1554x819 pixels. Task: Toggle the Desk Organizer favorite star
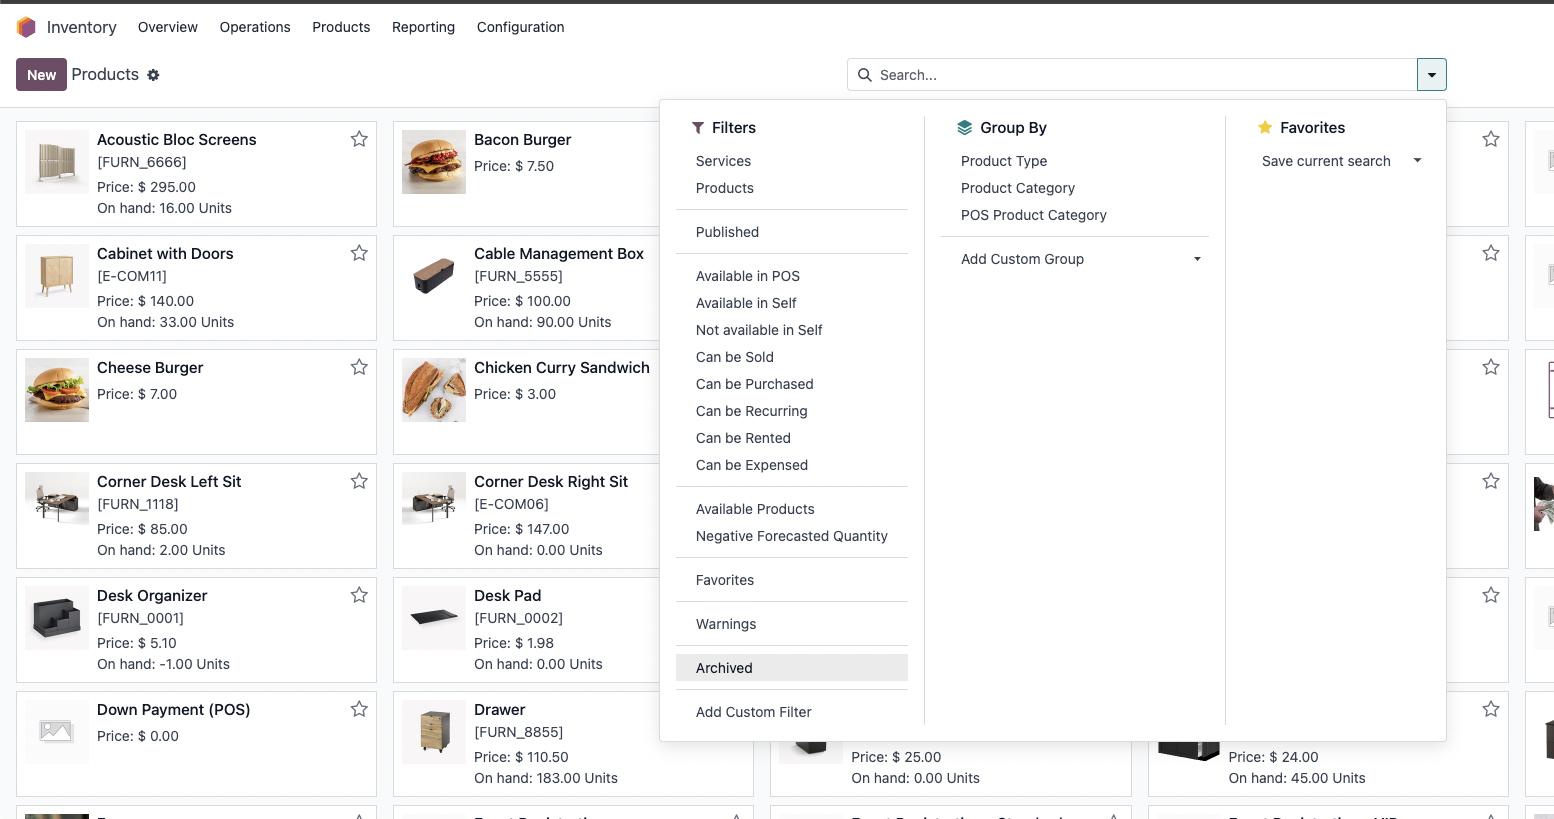[359, 595]
